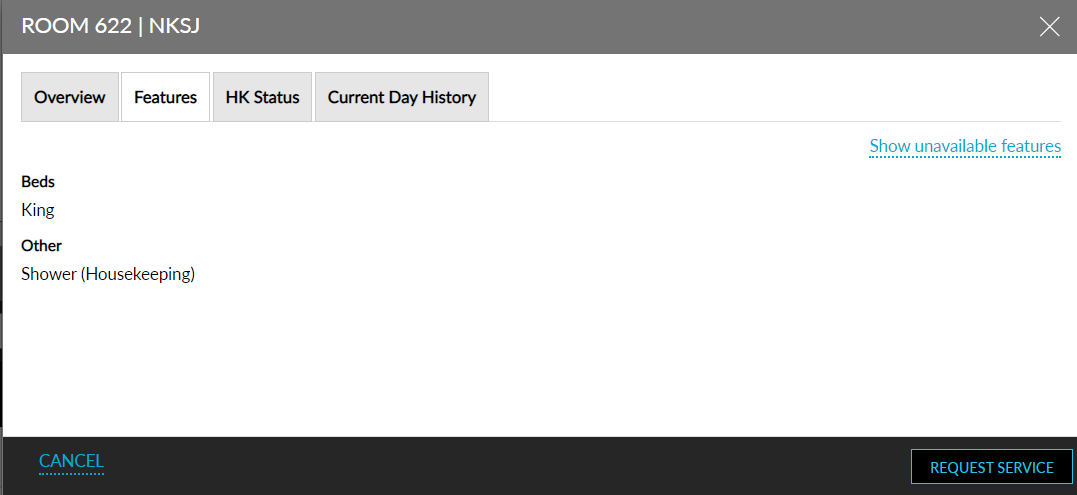This screenshot has height=495, width=1077.
Task: Click the Beds section heading
Action: pyautogui.click(x=38, y=182)
